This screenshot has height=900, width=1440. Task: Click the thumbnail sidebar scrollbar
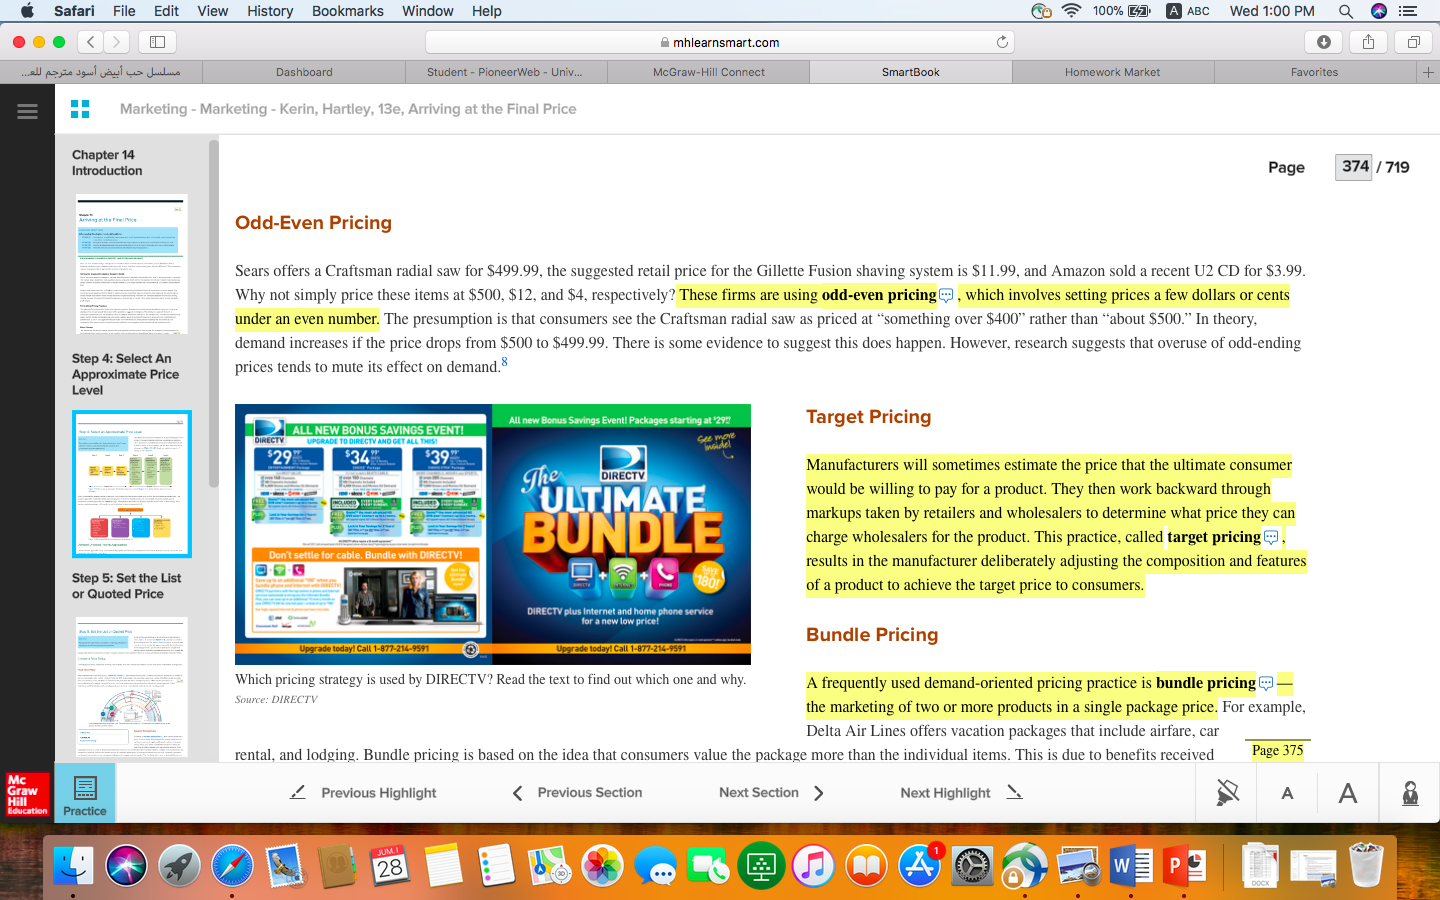tap(213, 313)
